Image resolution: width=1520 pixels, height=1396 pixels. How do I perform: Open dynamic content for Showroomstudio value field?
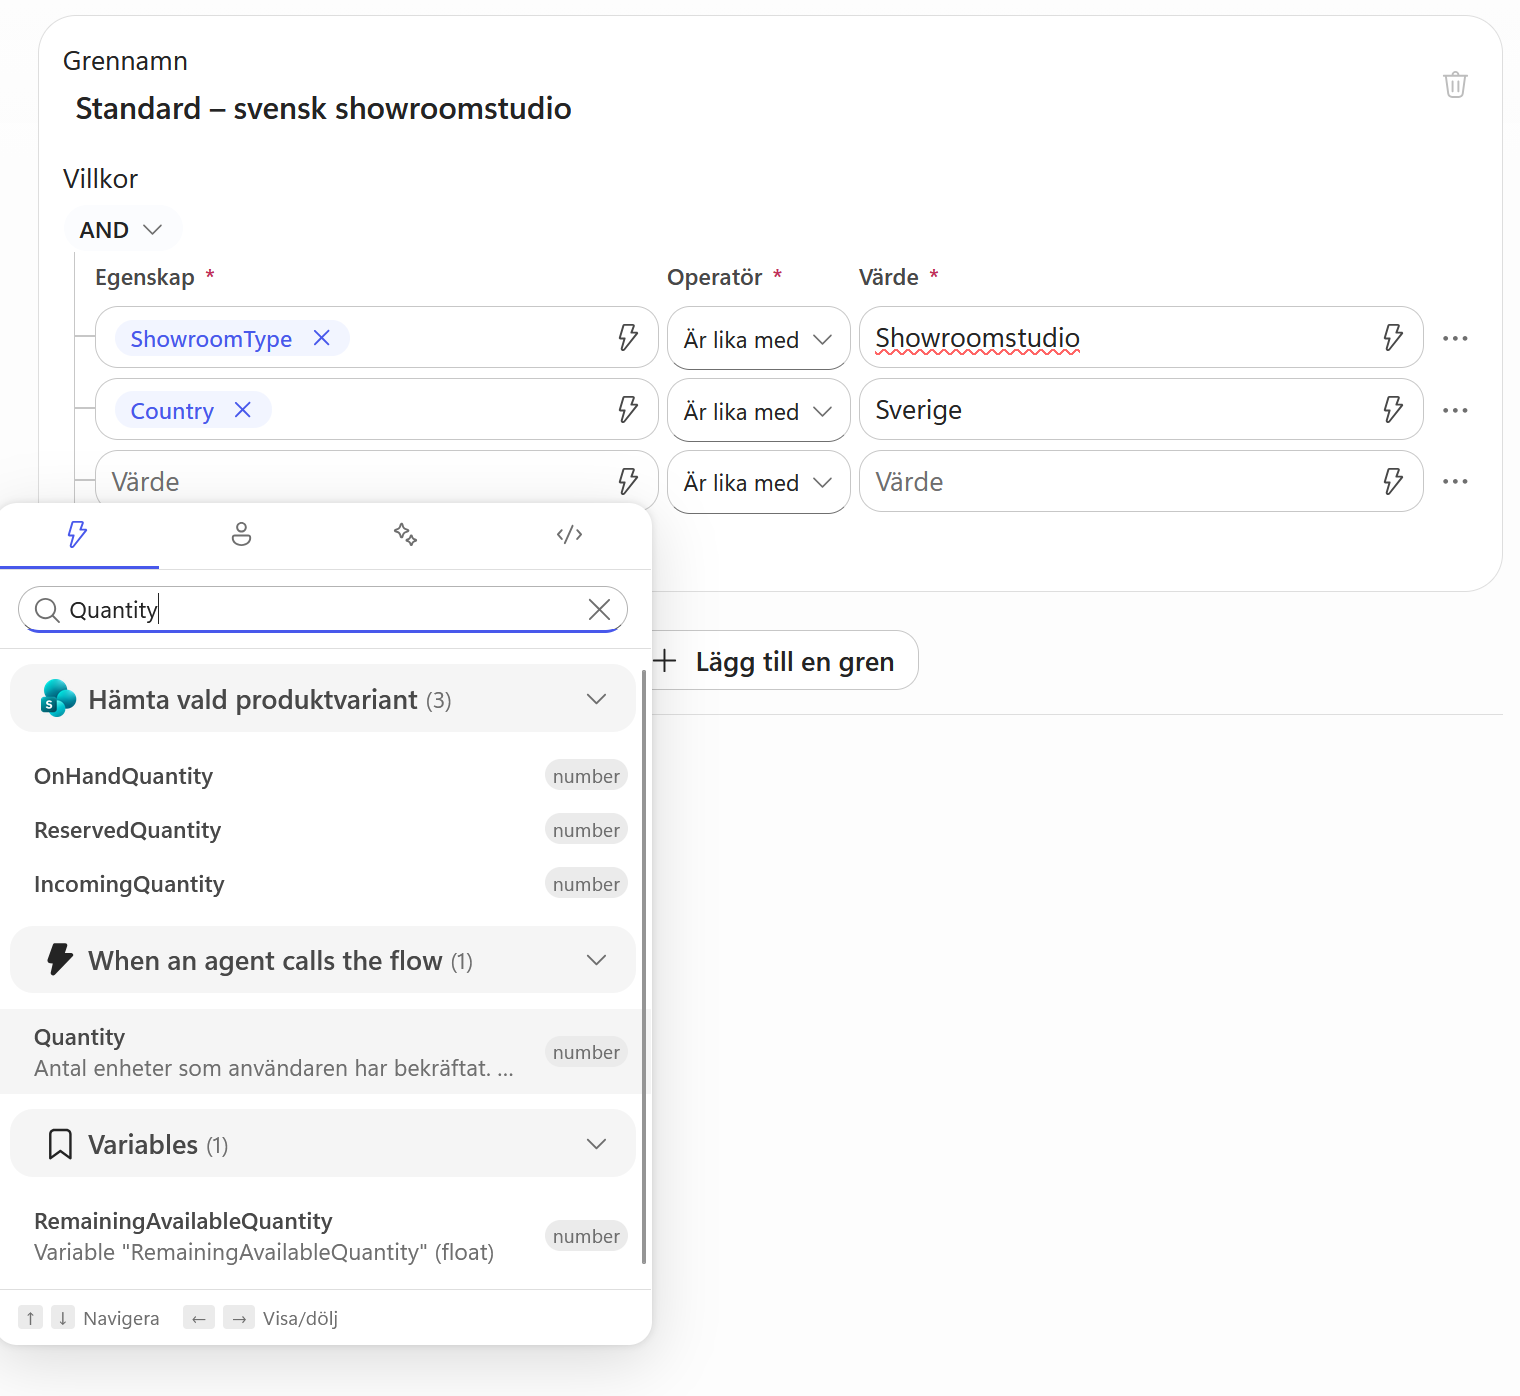coord(1393,338)
